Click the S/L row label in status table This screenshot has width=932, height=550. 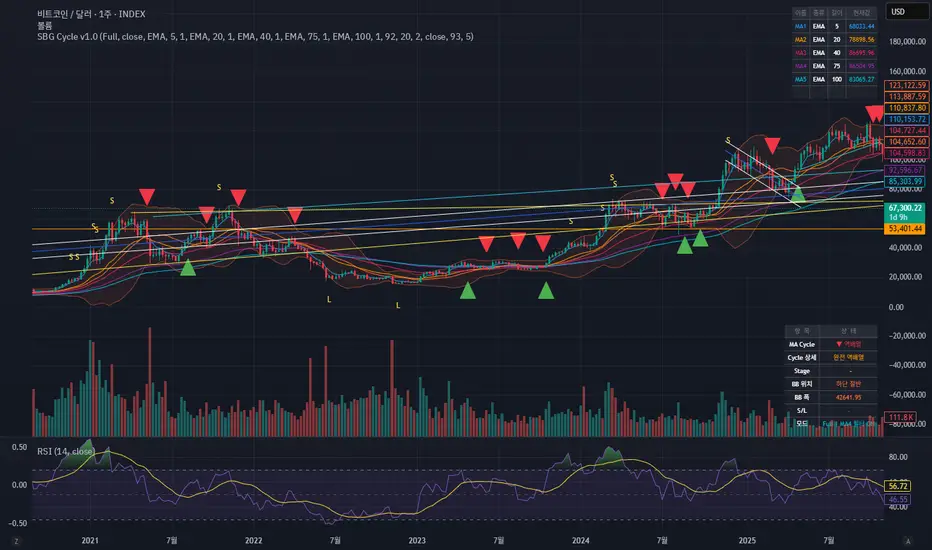click(x=802, y=410)
